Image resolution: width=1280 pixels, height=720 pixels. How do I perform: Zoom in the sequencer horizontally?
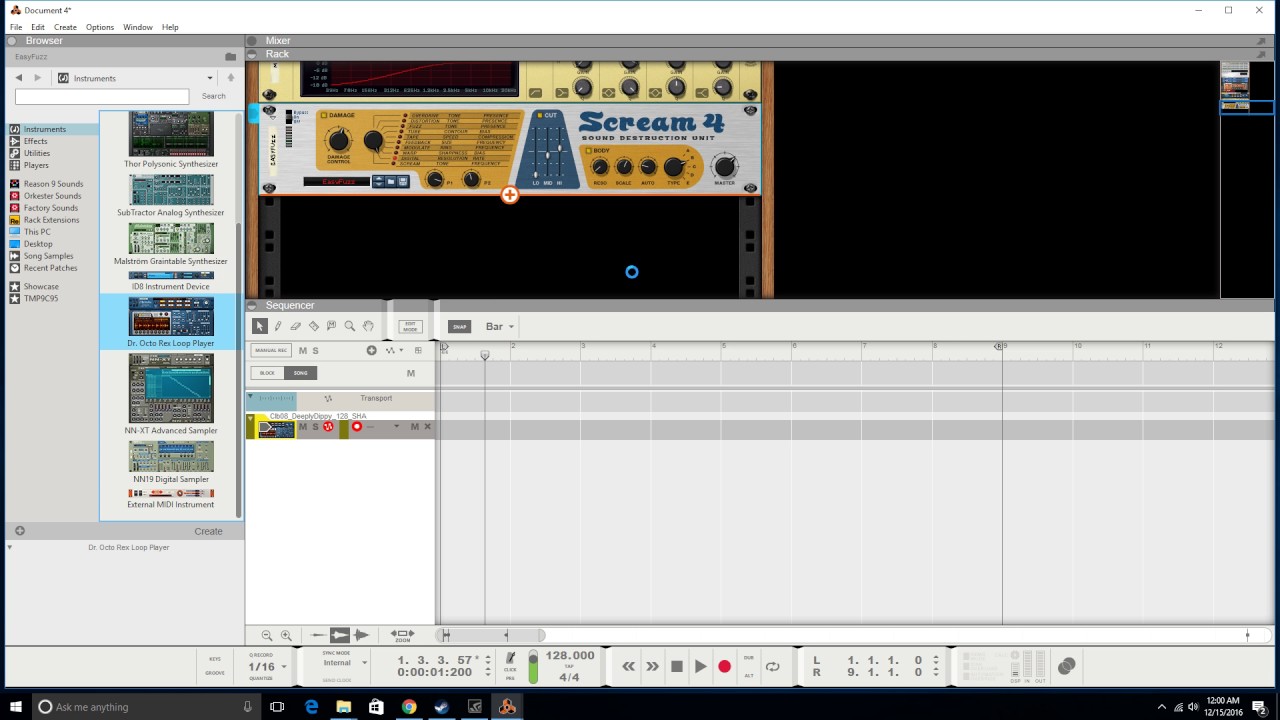286,635
